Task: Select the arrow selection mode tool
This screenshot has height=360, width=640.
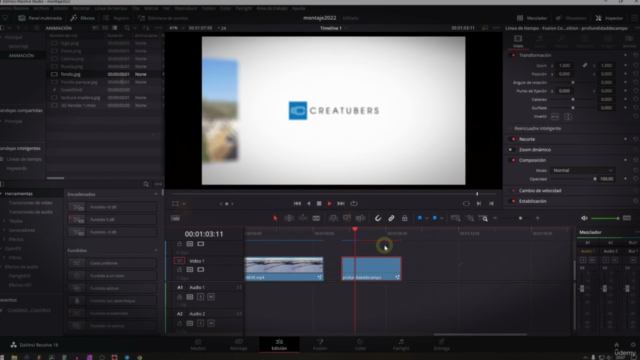Action: (x=275, y=218)
